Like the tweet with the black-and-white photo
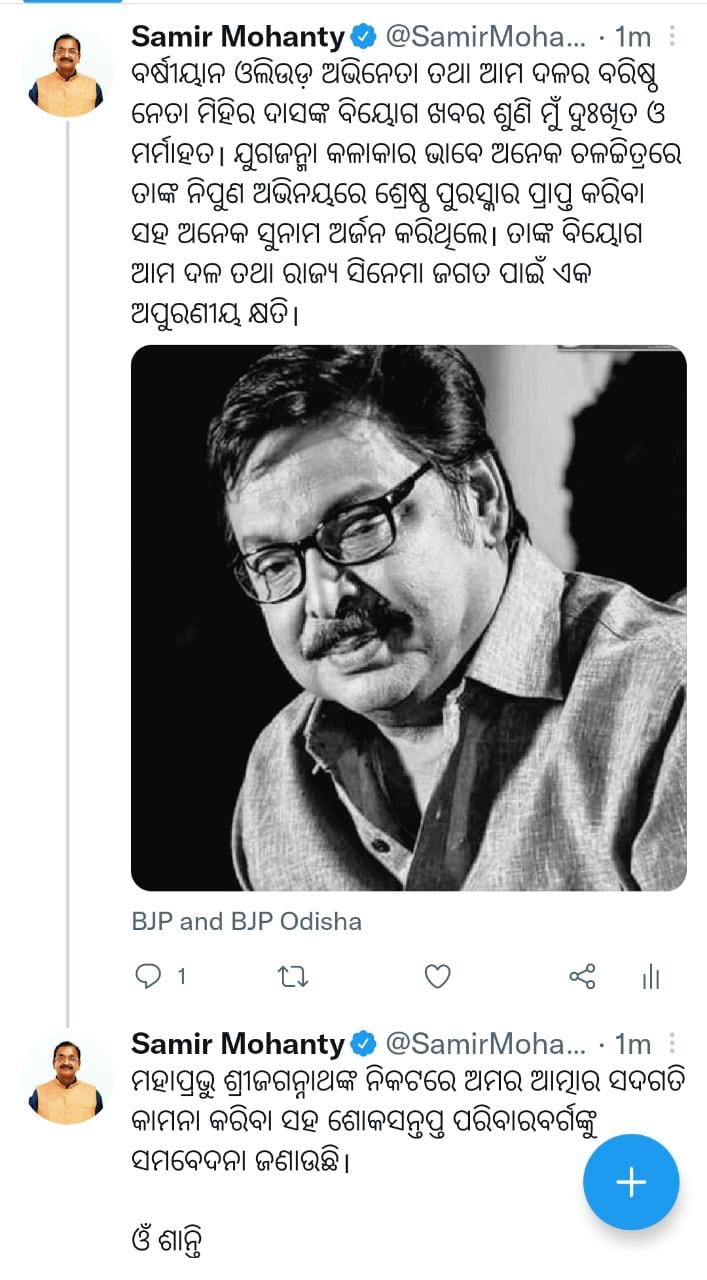This screenshot has width=707, height=1280. pyautogui.click(x=438, y=976)
